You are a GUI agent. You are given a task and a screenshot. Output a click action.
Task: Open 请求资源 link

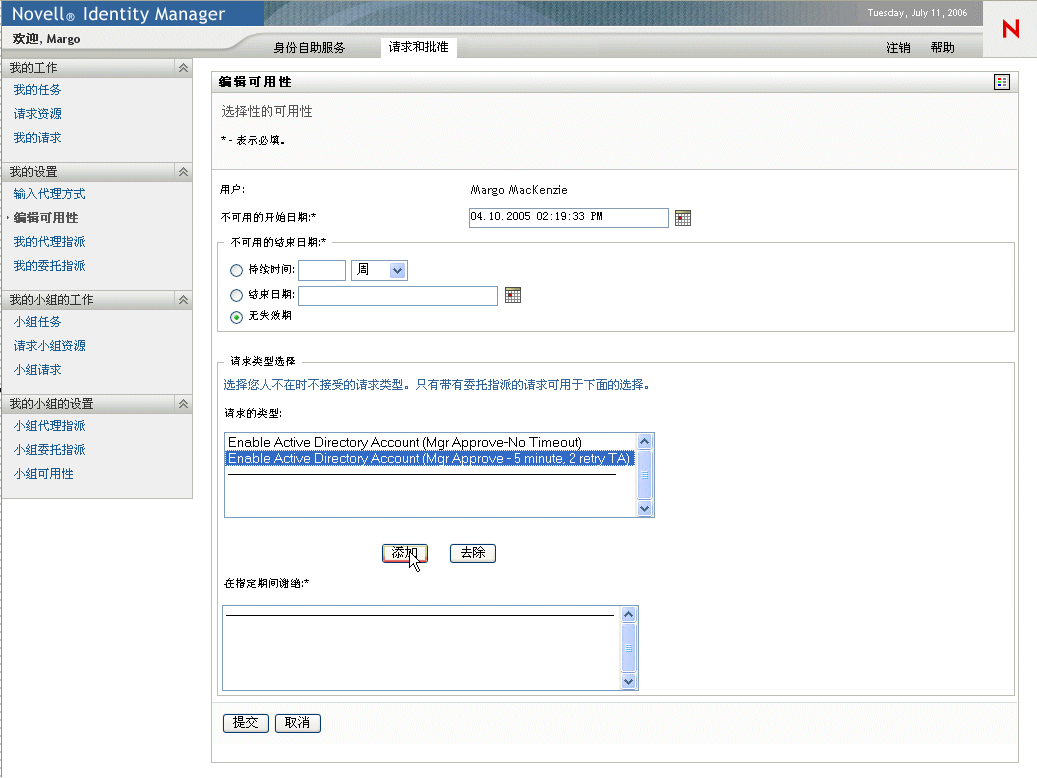click(x=38, y=114)
